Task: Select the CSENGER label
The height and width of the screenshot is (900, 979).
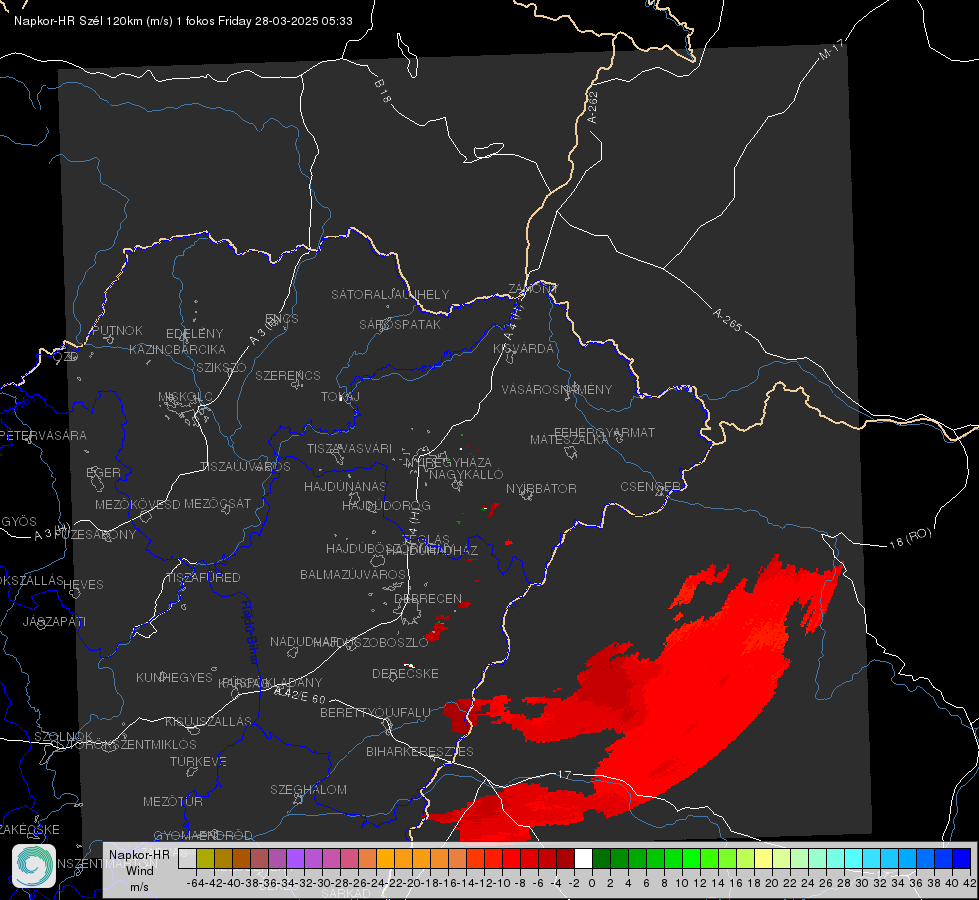Action: click(651, 487)
